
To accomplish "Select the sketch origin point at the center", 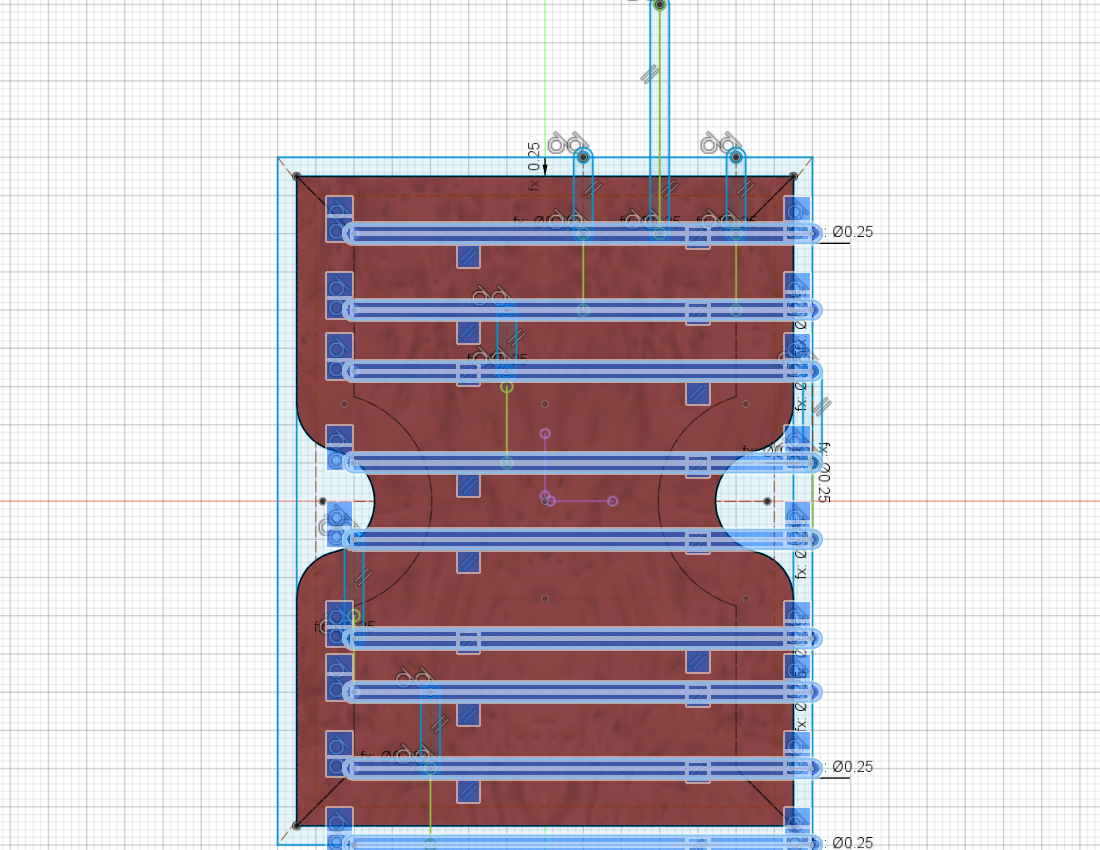I will (545, 501).
